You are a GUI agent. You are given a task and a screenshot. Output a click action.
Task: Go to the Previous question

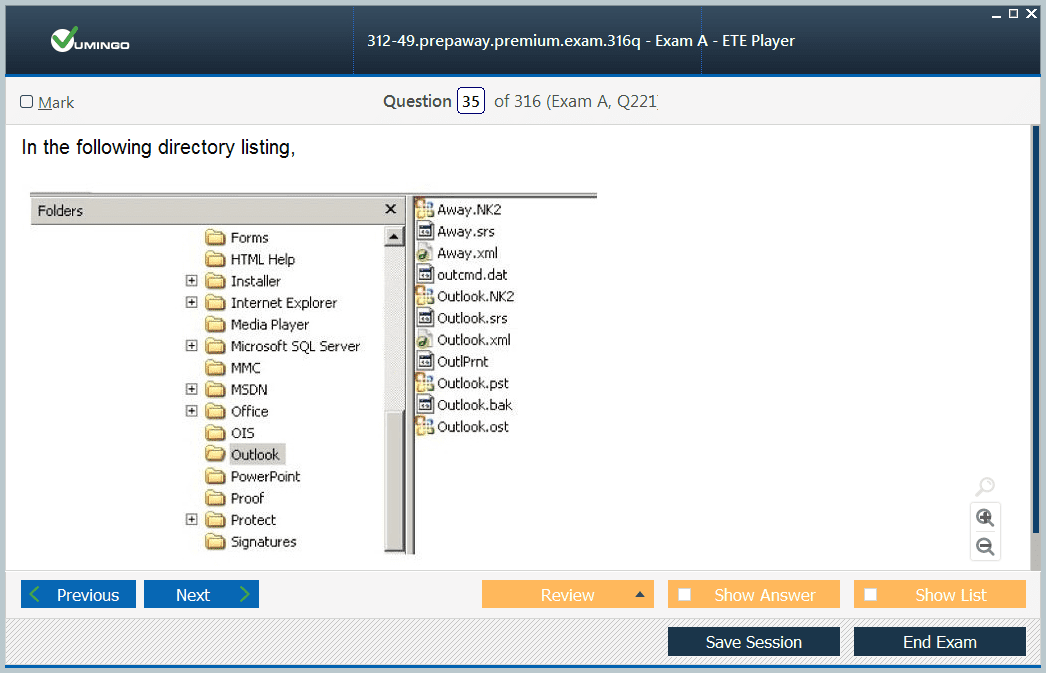(x=78, y=594)
